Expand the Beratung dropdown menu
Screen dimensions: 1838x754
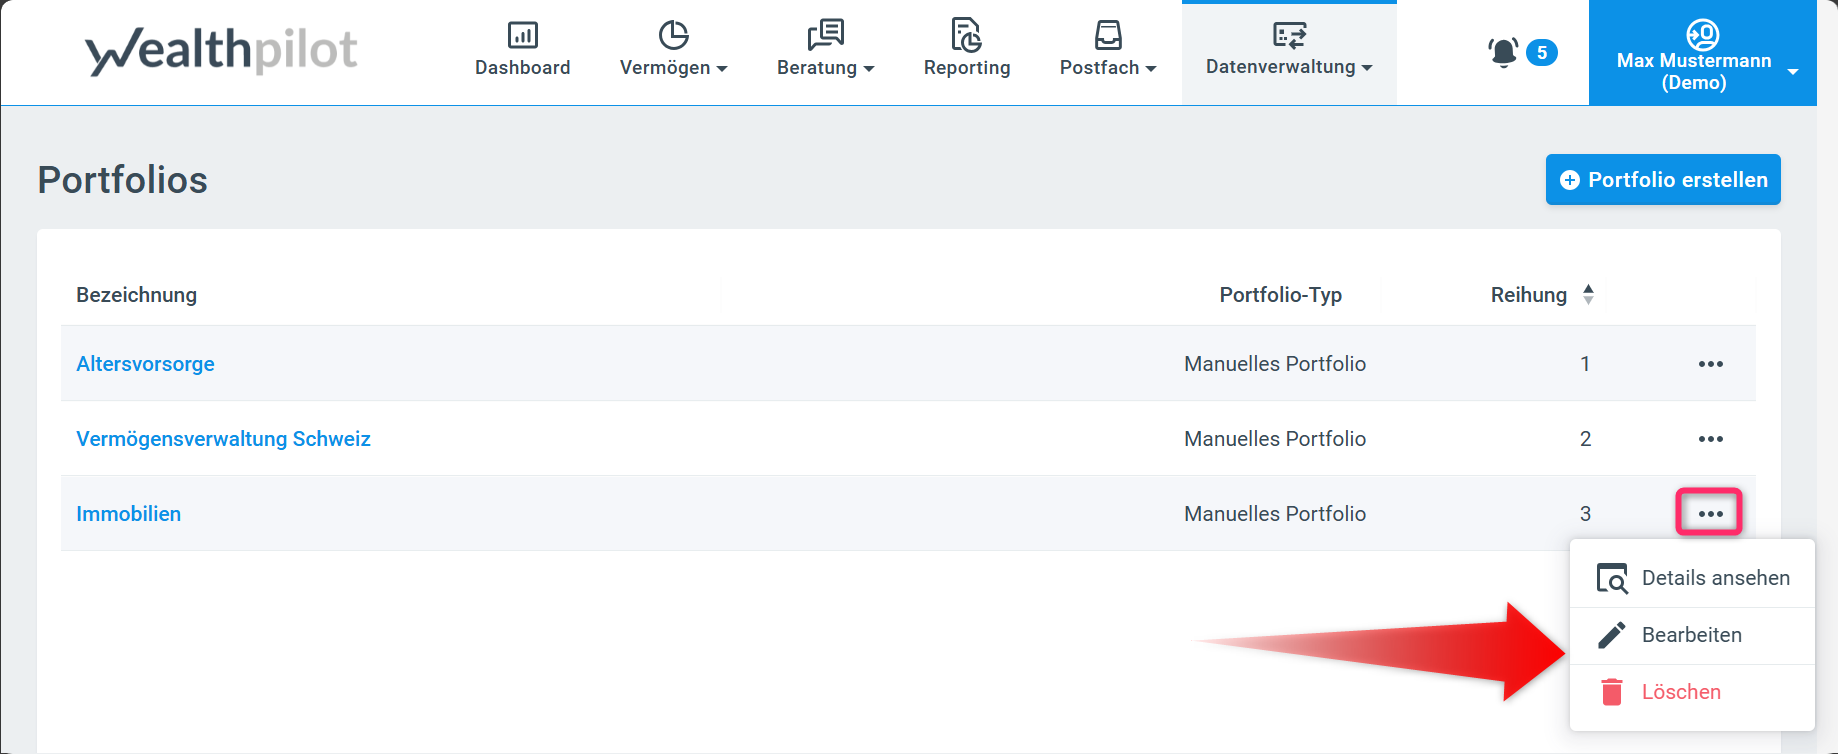pos(825,67)
